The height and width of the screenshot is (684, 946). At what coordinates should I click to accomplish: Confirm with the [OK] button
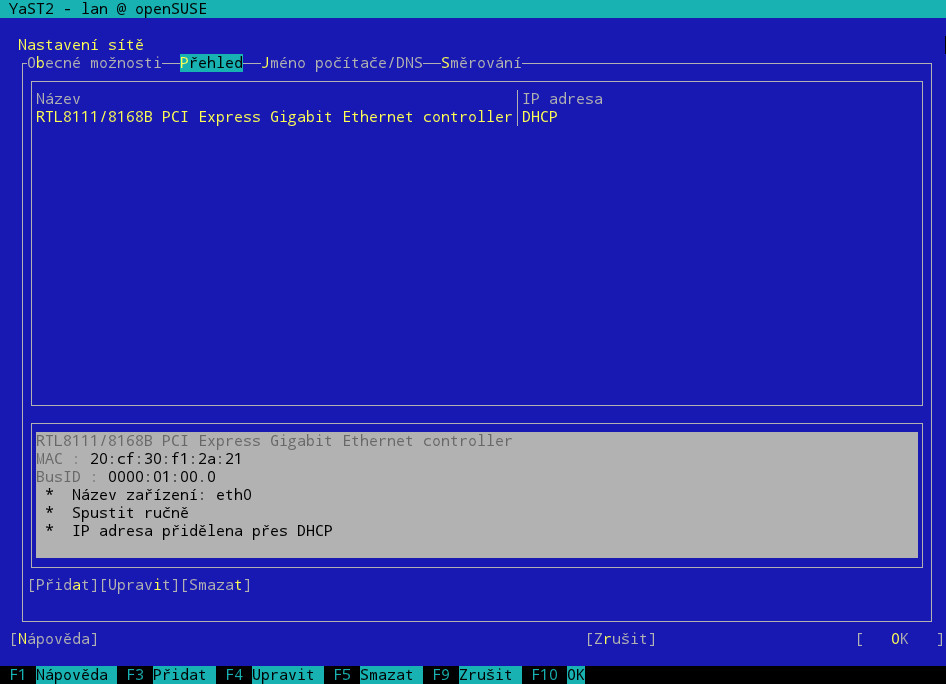point(899,639)
